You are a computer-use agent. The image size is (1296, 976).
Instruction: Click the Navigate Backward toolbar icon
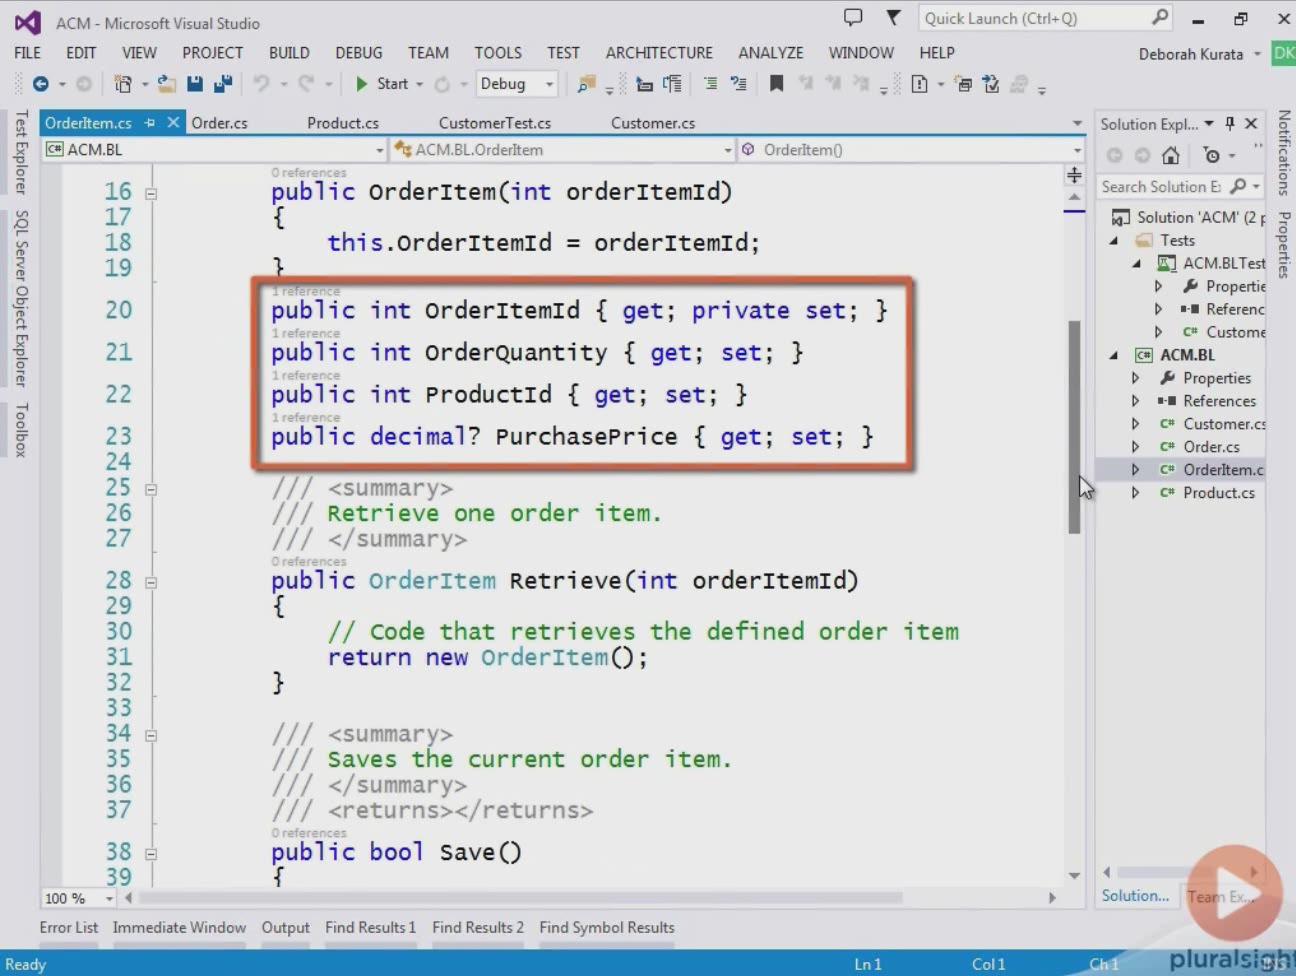40,84
